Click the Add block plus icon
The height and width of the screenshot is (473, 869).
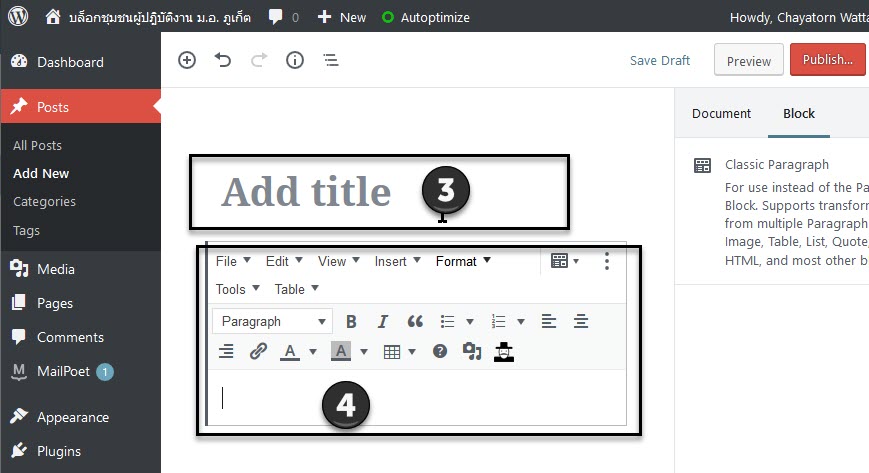point(187,60)
